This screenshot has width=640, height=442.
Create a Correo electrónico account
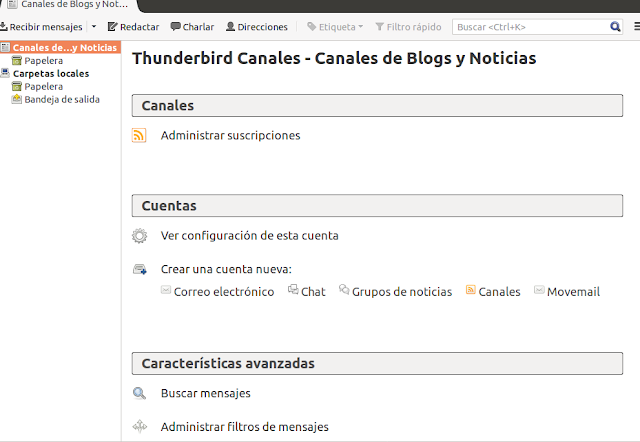coord(224,292)
